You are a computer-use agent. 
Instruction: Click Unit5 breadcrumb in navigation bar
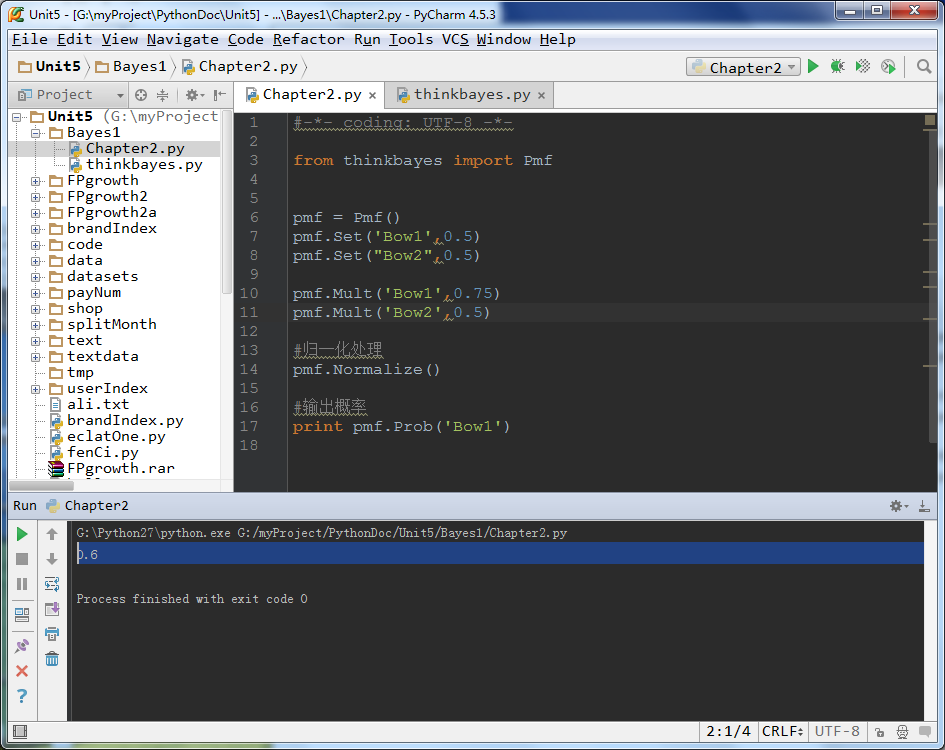pos(50,66)
